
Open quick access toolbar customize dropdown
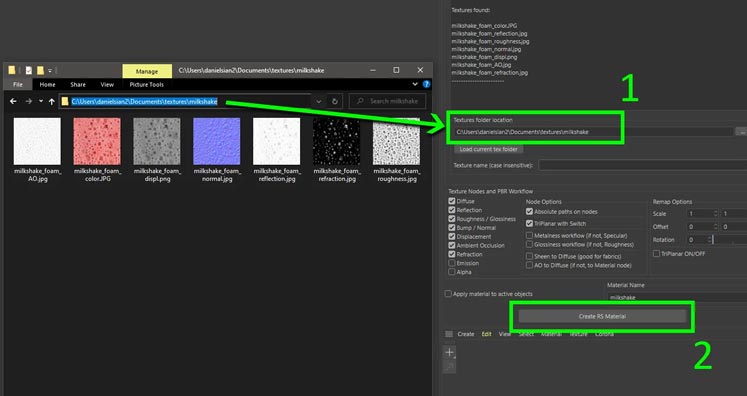(50, 71)
